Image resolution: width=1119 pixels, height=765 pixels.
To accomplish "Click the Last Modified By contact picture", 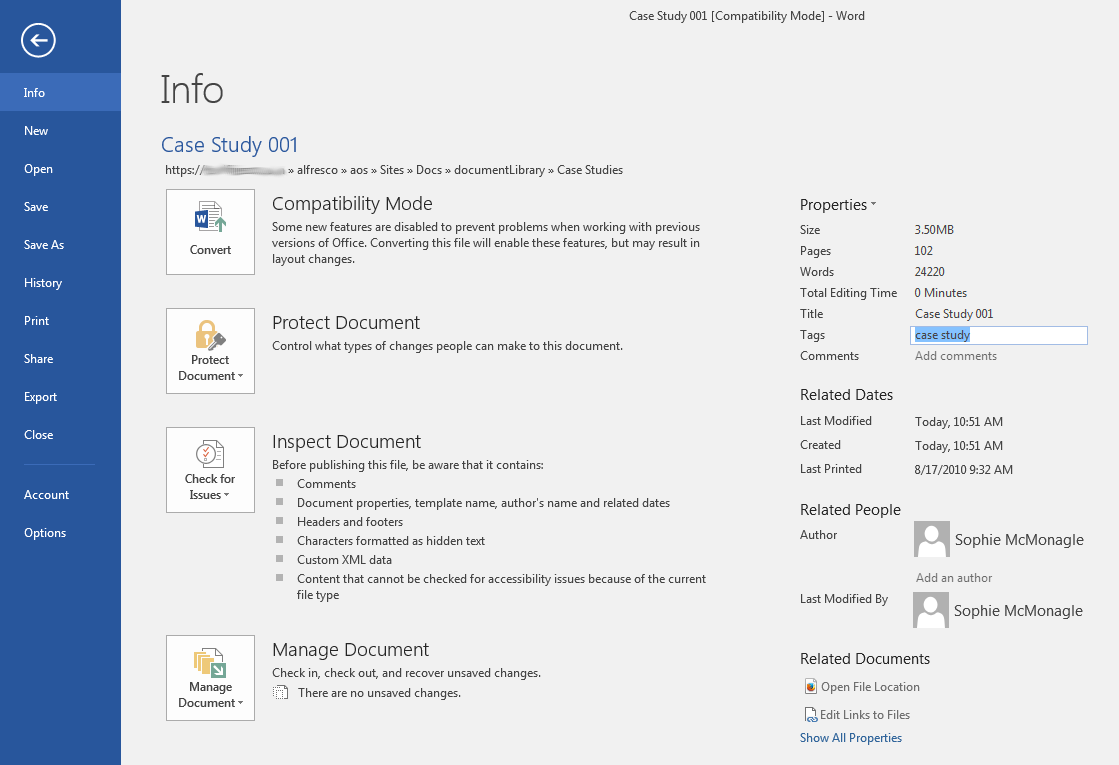I will [930, 610].
